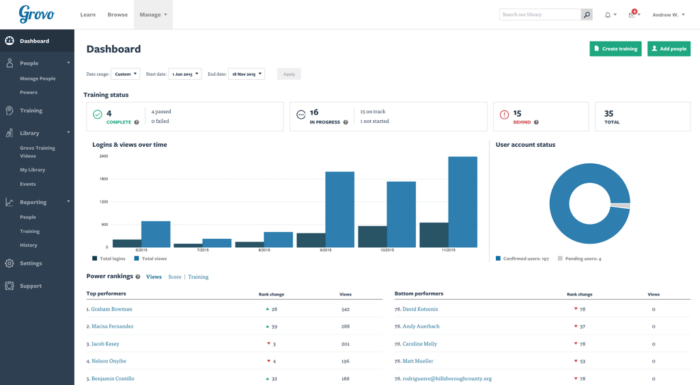Click the Dashboard gauge icon in sidebar
The height and width of the screenshot is (385, 700).
click(x=9, y=41)
